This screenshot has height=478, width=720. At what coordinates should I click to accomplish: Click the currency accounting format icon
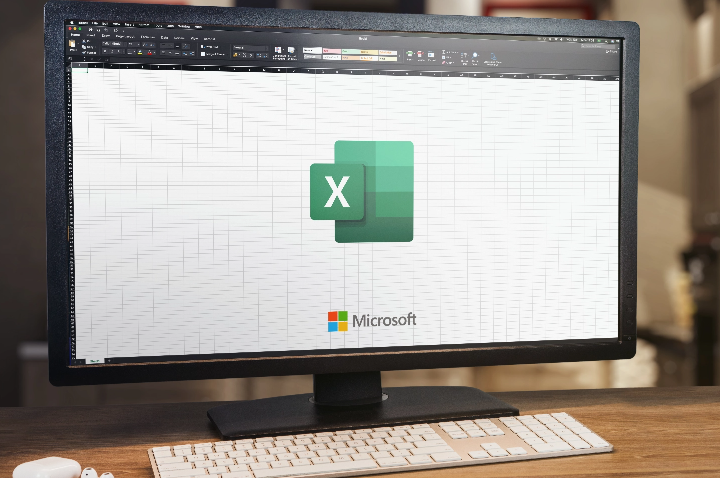(235, 55)
